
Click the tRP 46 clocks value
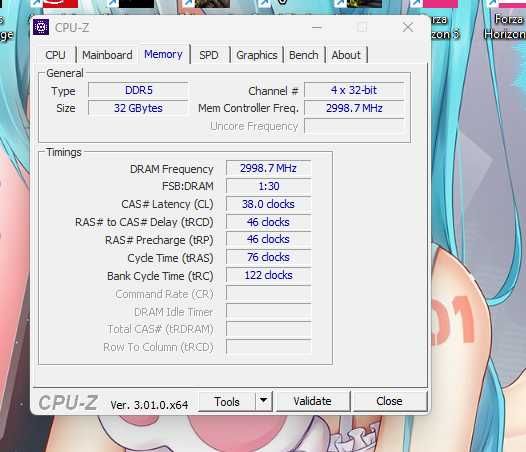268,240
